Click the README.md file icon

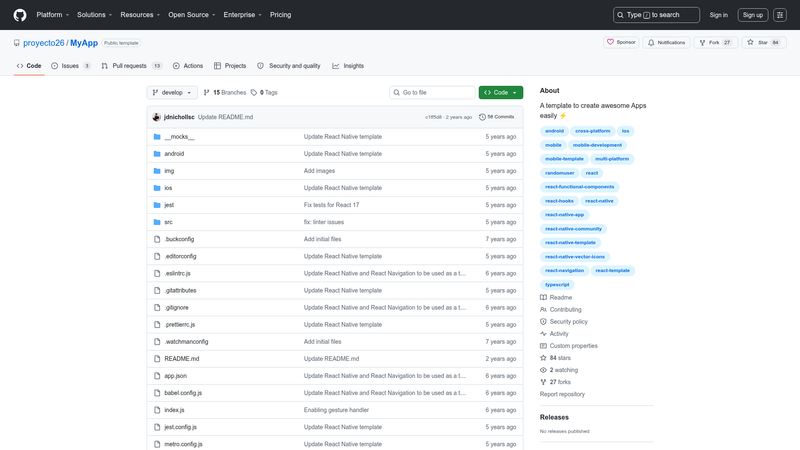coord(157,359)
